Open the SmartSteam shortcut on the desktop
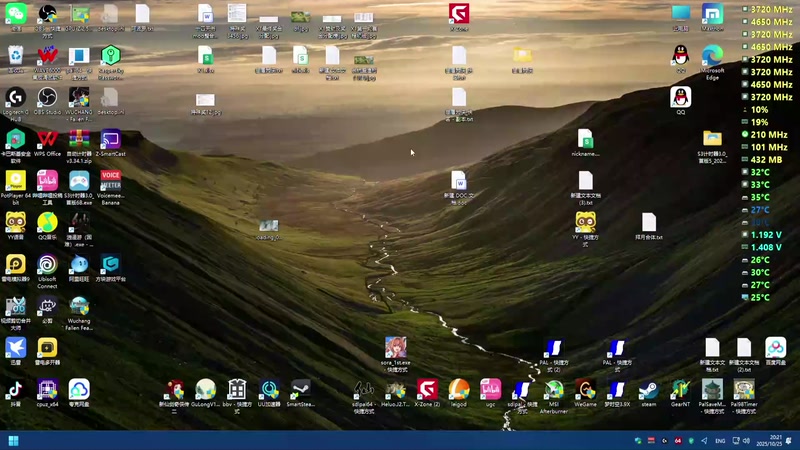Viewport: 800px width, 450px height. pyautogui.click(x=301, y=389)
